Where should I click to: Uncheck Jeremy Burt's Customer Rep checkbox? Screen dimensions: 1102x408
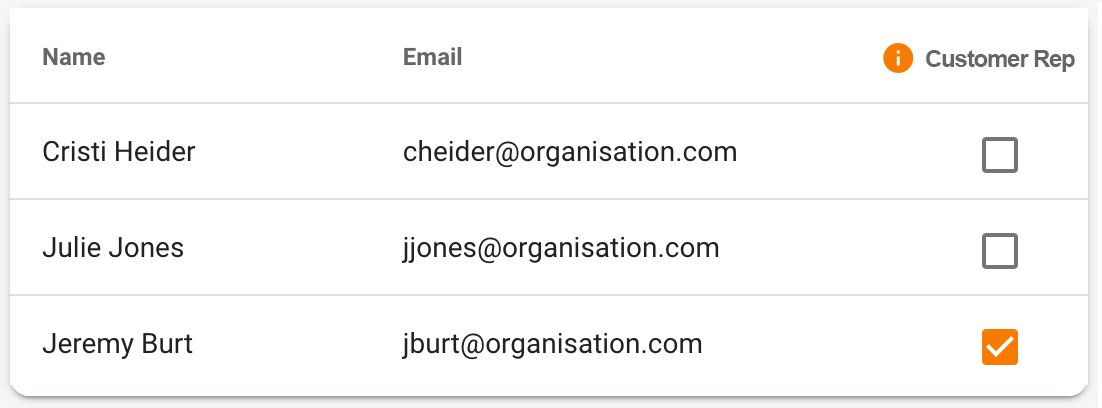(999, 347)
